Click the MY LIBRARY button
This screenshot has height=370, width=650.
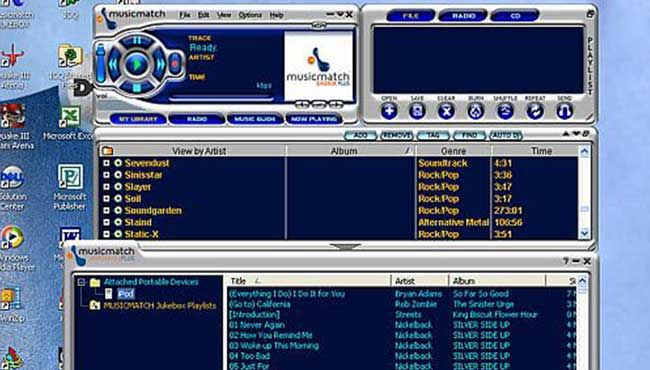point(138,119)
